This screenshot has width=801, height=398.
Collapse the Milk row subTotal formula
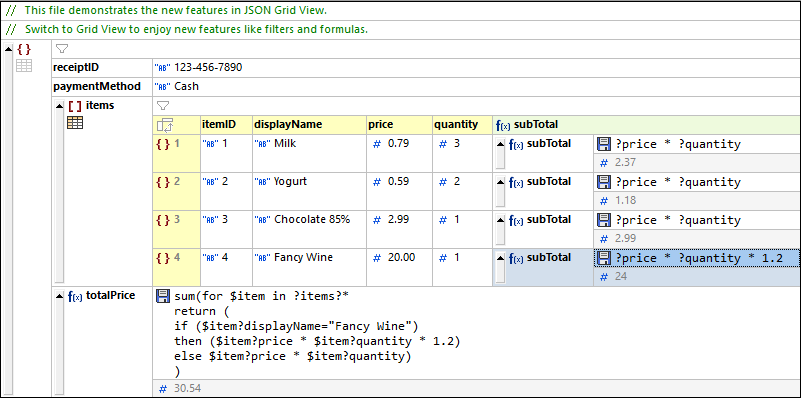pyautogui.click(x=501, y=144)
